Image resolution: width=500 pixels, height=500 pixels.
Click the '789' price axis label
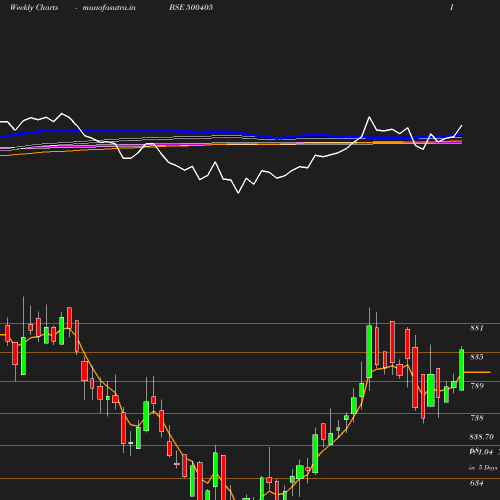point(477,386)
